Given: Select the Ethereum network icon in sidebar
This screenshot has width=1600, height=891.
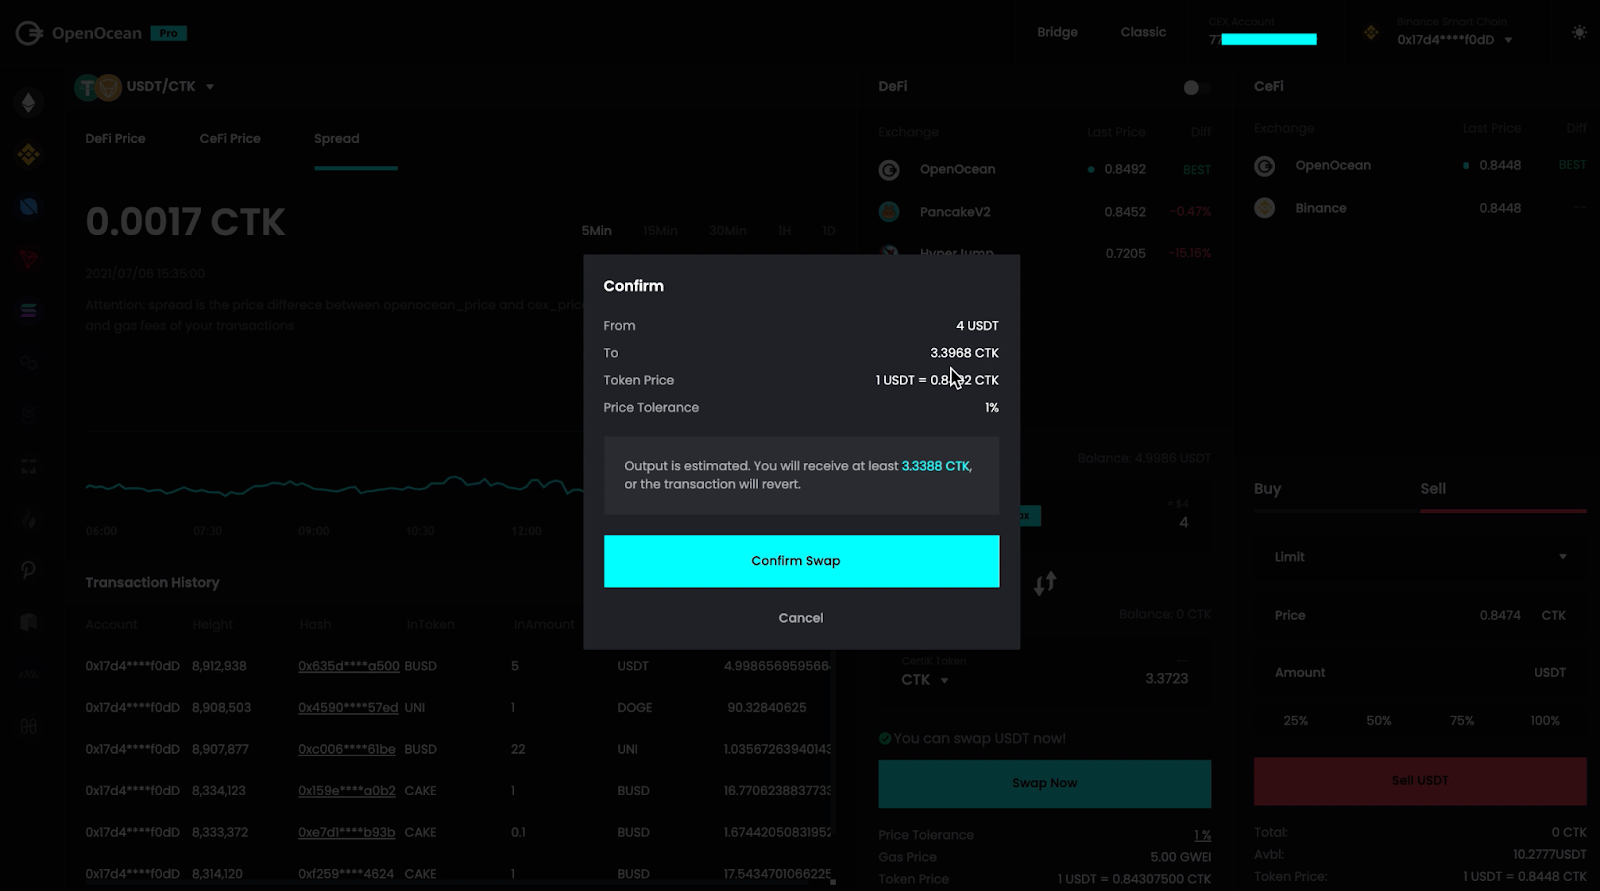Looking at the screenshot, I should [x=28, y=103].
